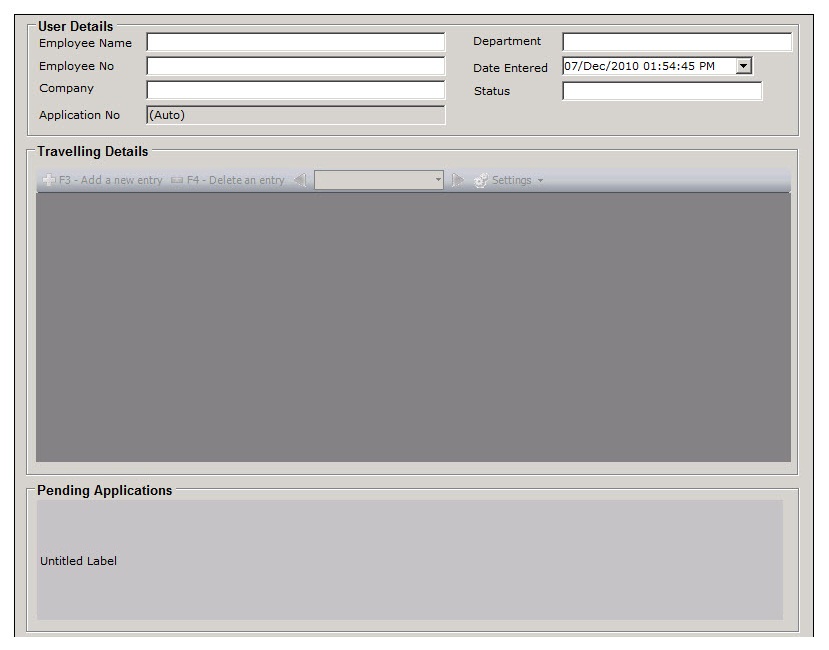The height and width of the screenshot is (650, 829).
Task: Expand the Settings dropdown arrow
Action: (x=540, y=181)
